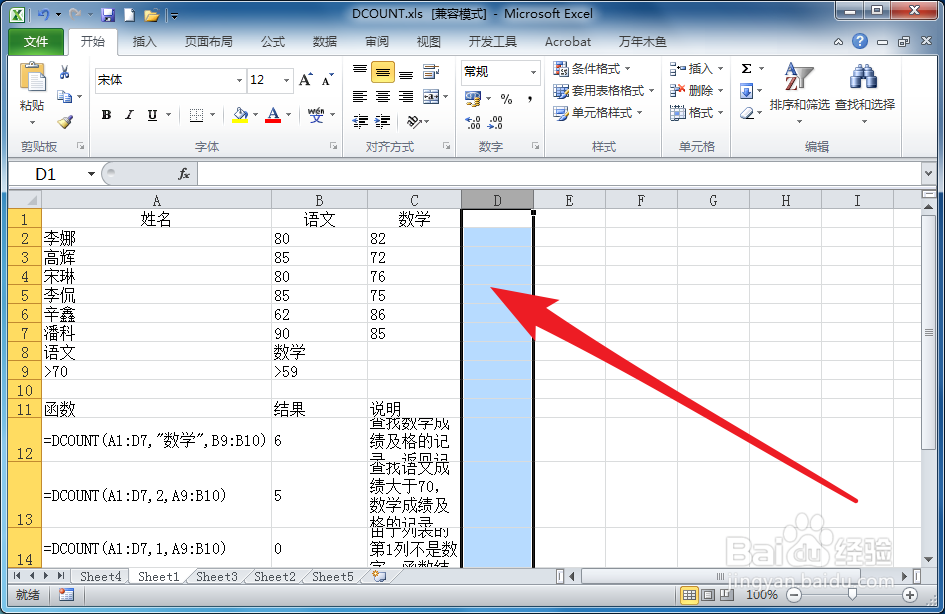Switch to the 页面布局 tab
The height and width of the screenshot is (614, 945).
click(209, 42)
